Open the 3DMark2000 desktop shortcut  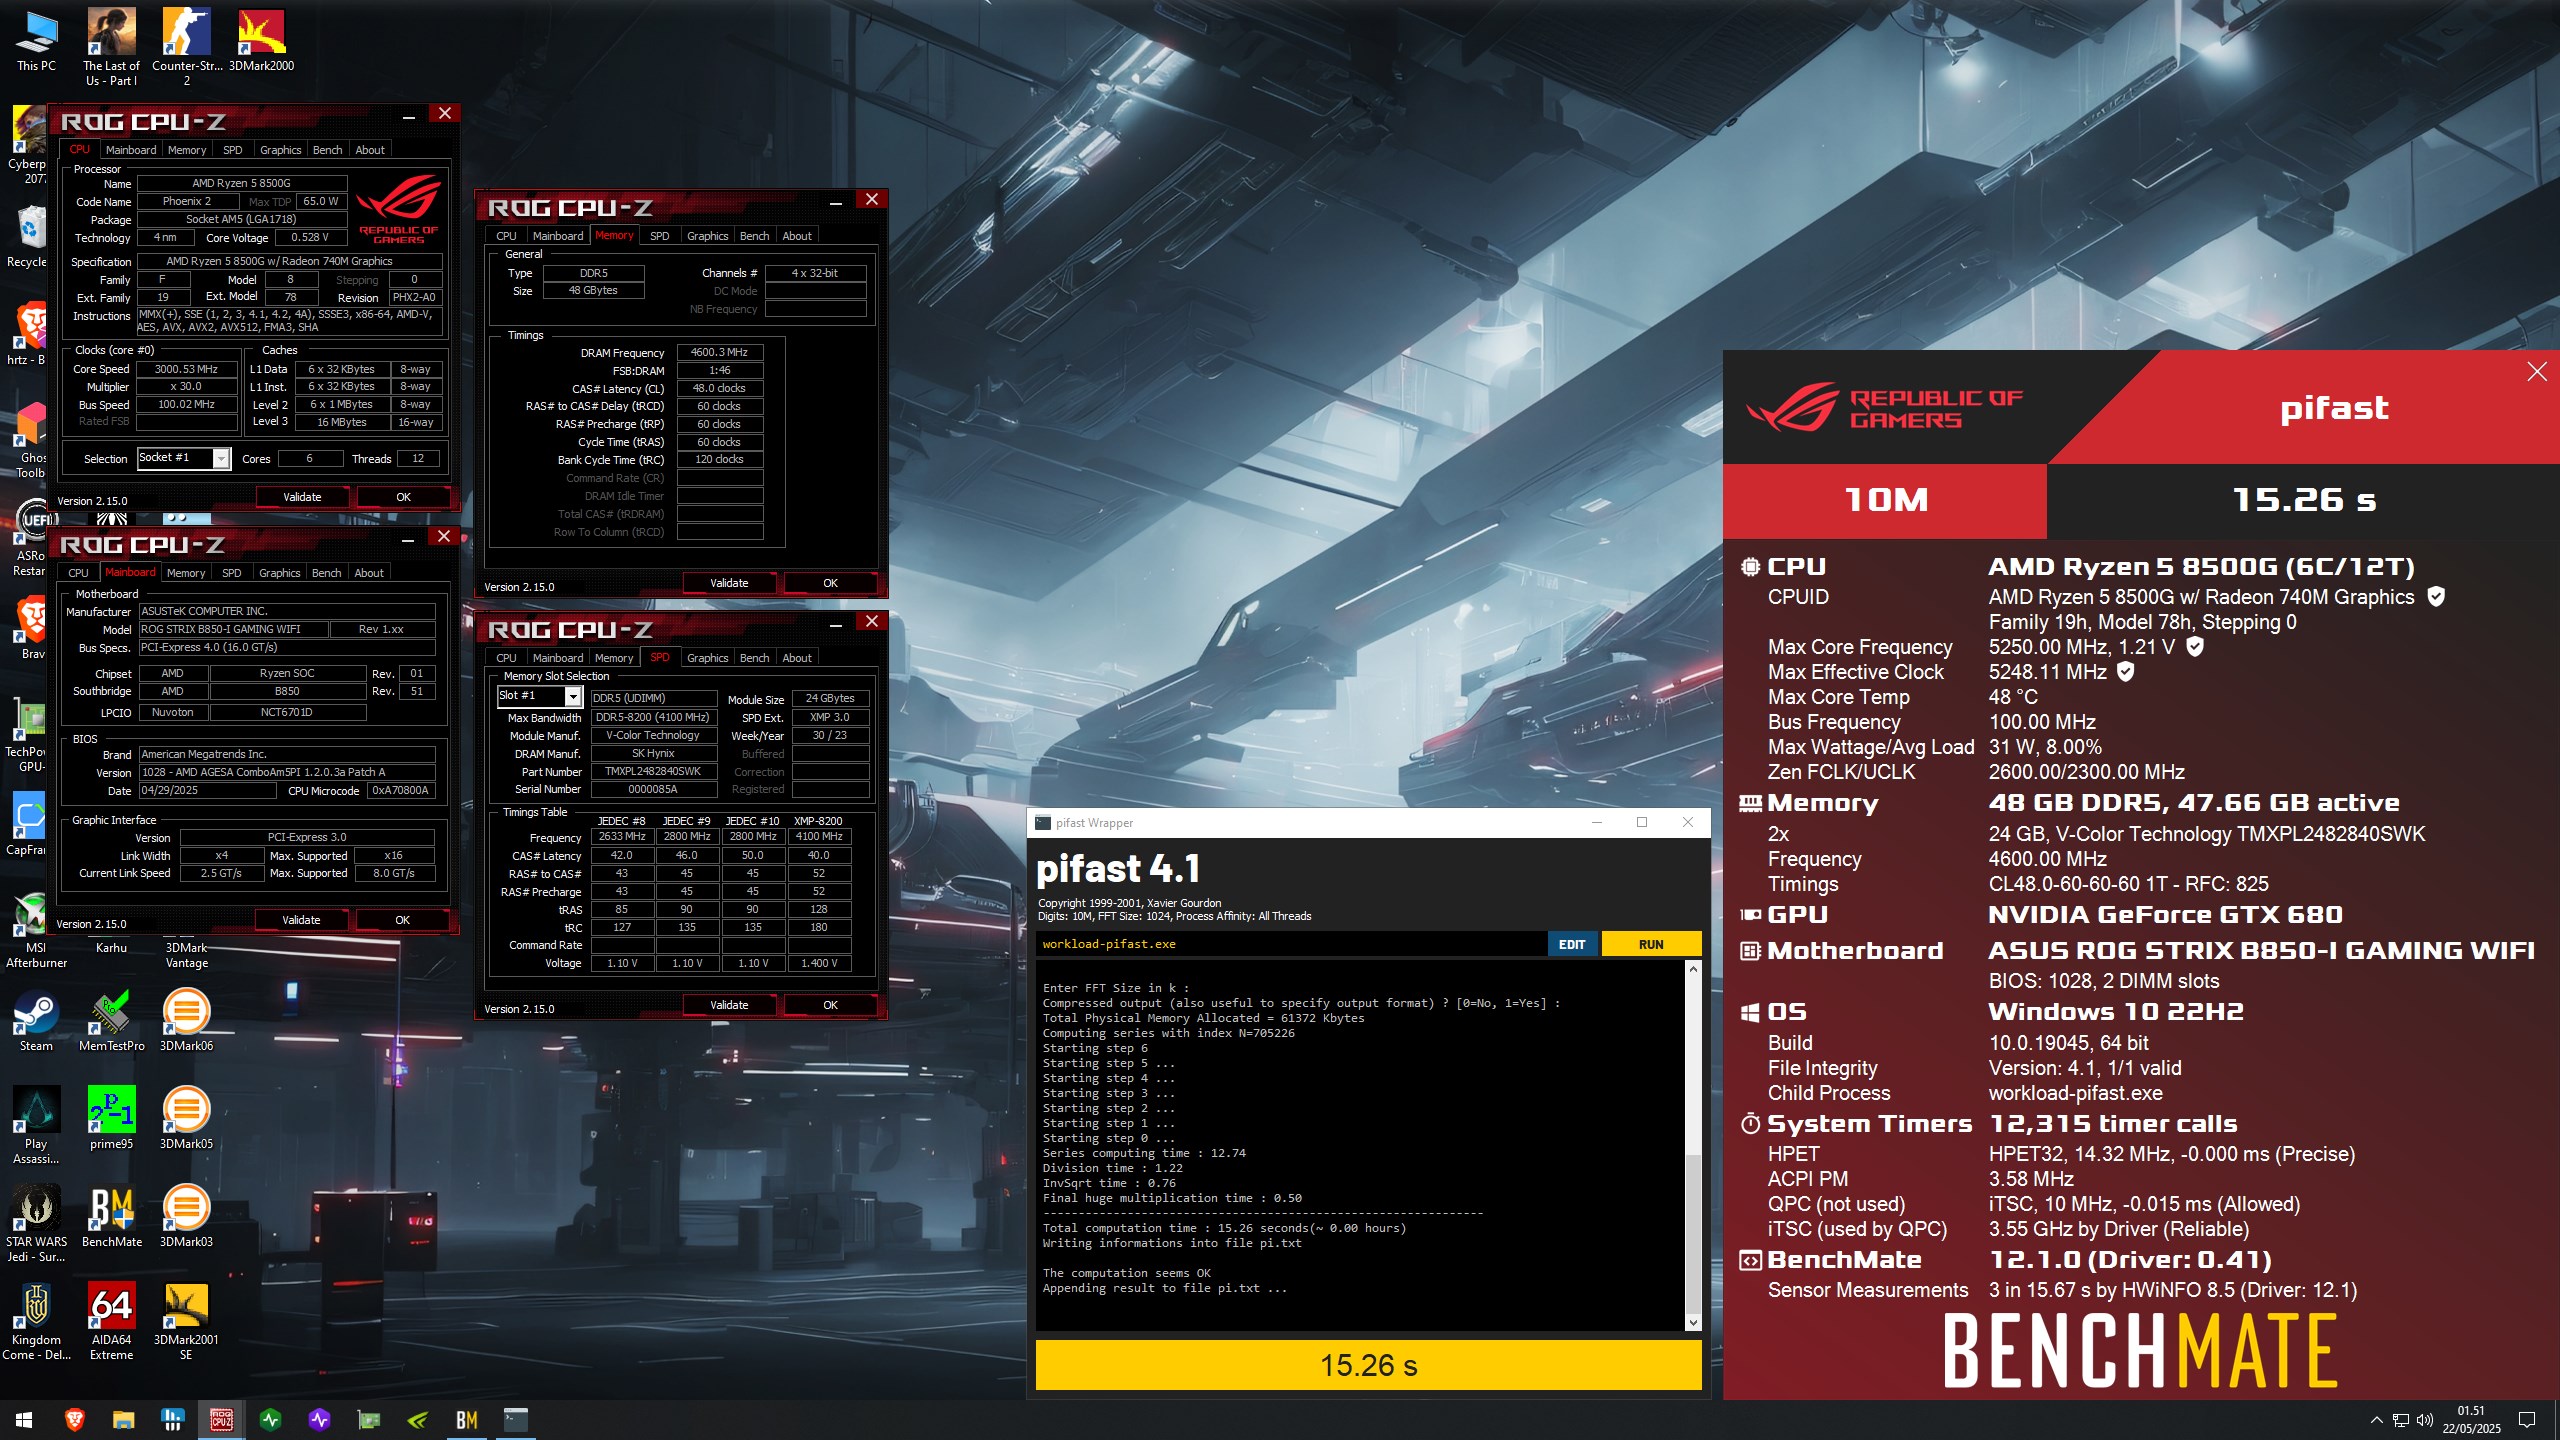click(x=261, y=41)
